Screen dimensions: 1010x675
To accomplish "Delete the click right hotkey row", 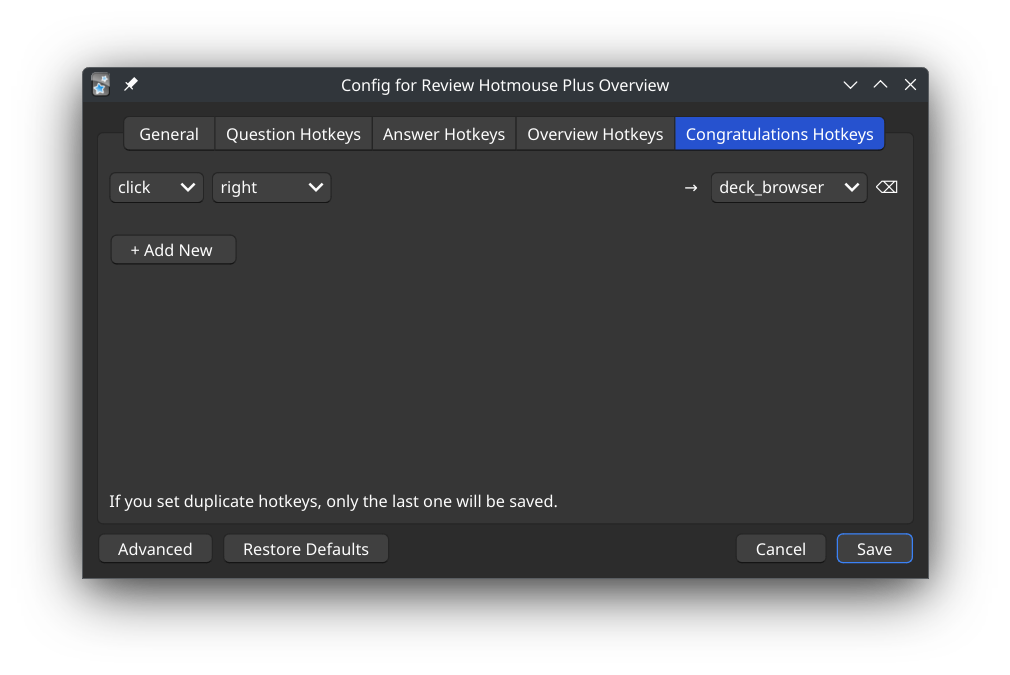I will tap(887, 188).
